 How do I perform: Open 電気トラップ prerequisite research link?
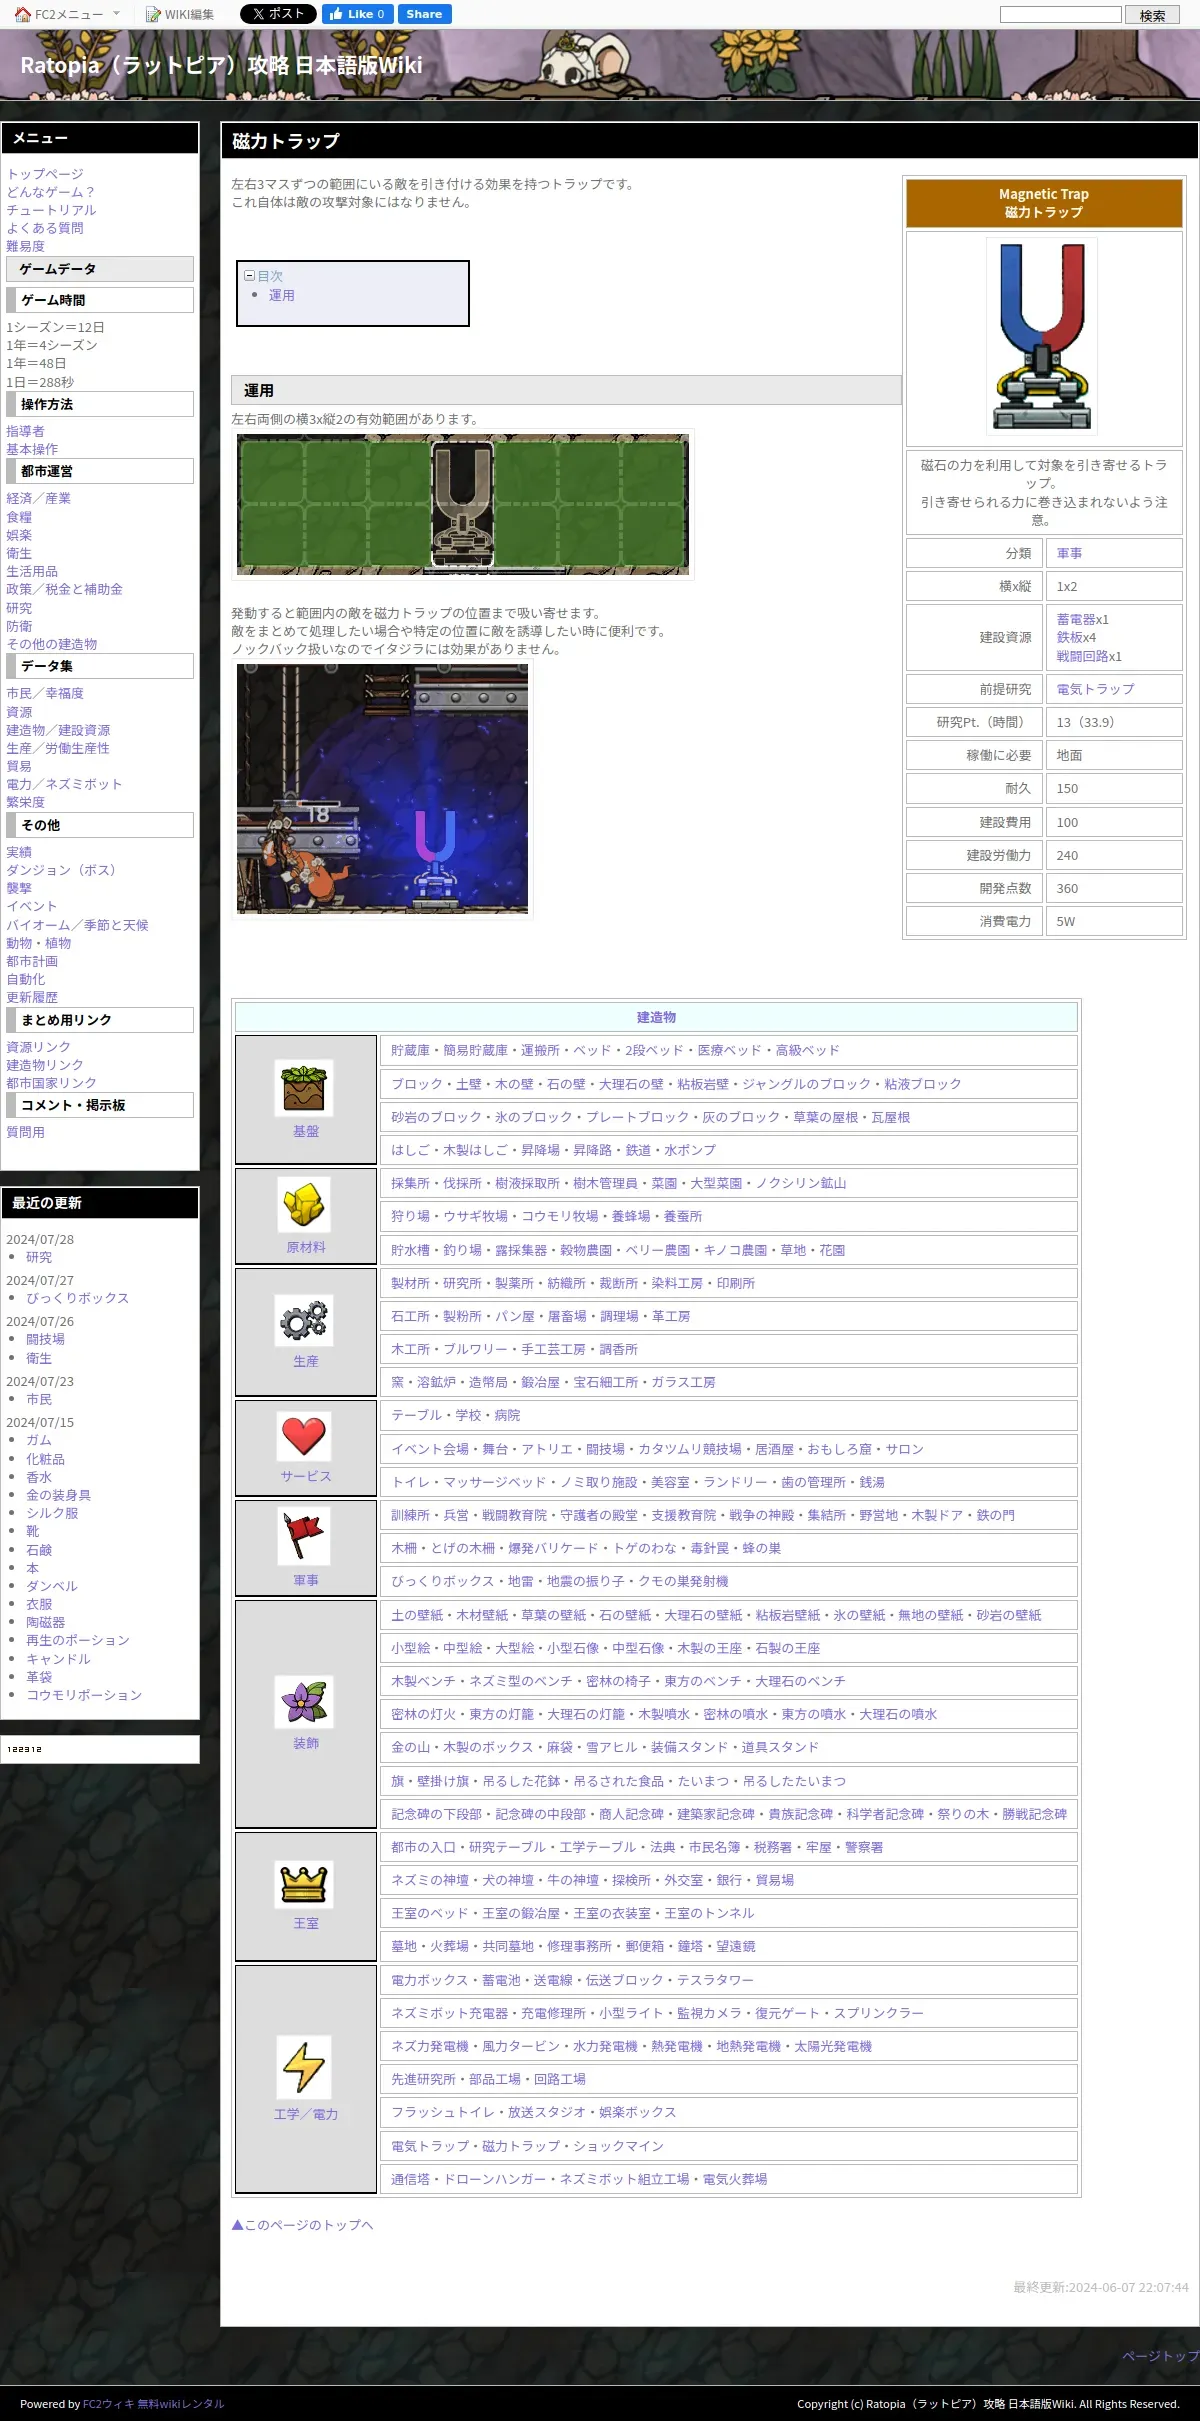[1095, 689]
